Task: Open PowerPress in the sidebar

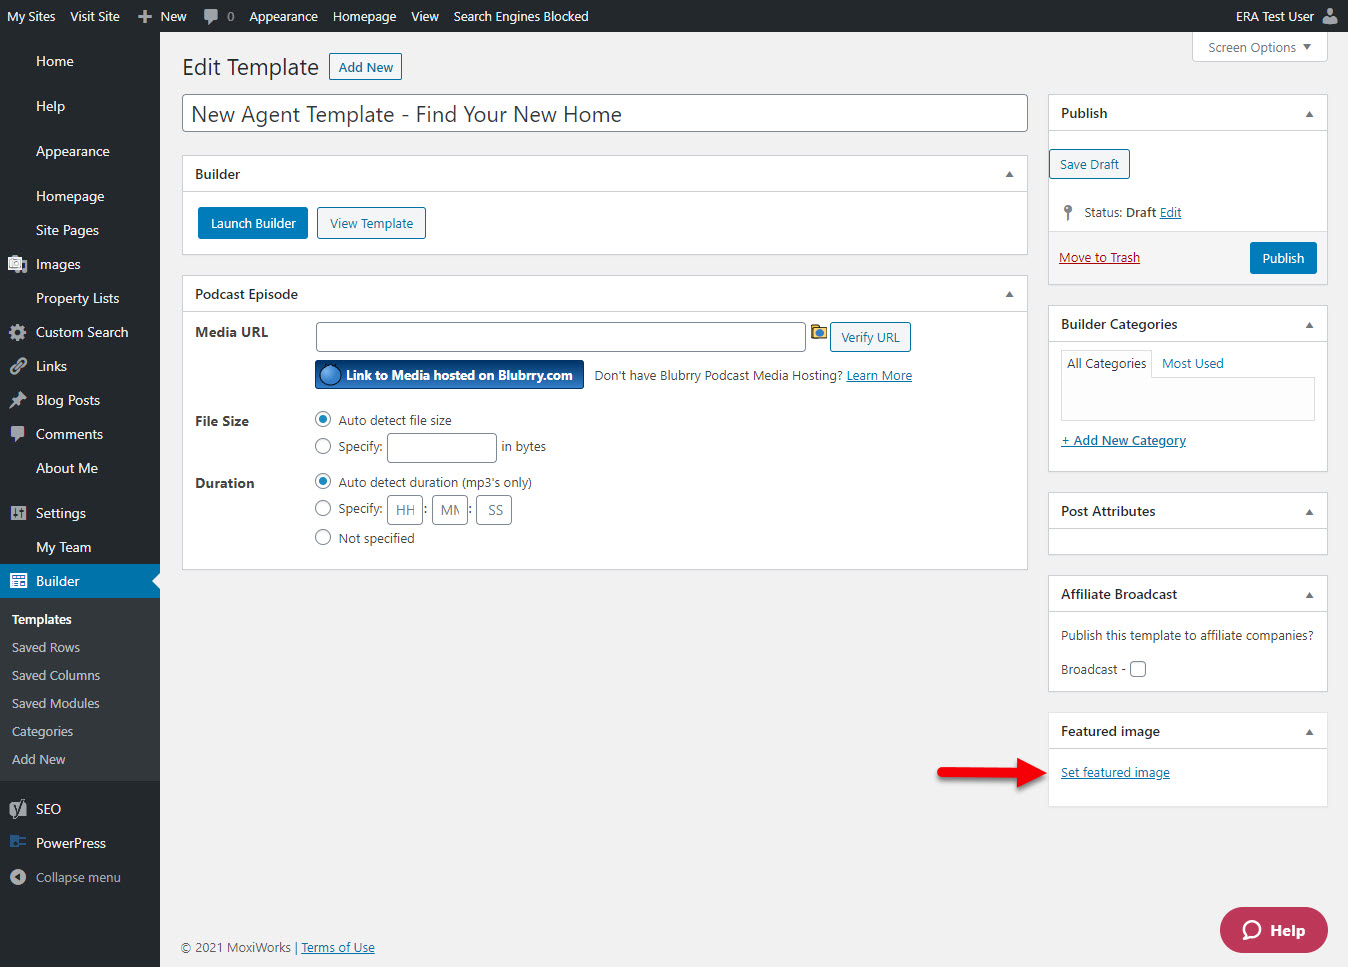Action: click(70, 843)
